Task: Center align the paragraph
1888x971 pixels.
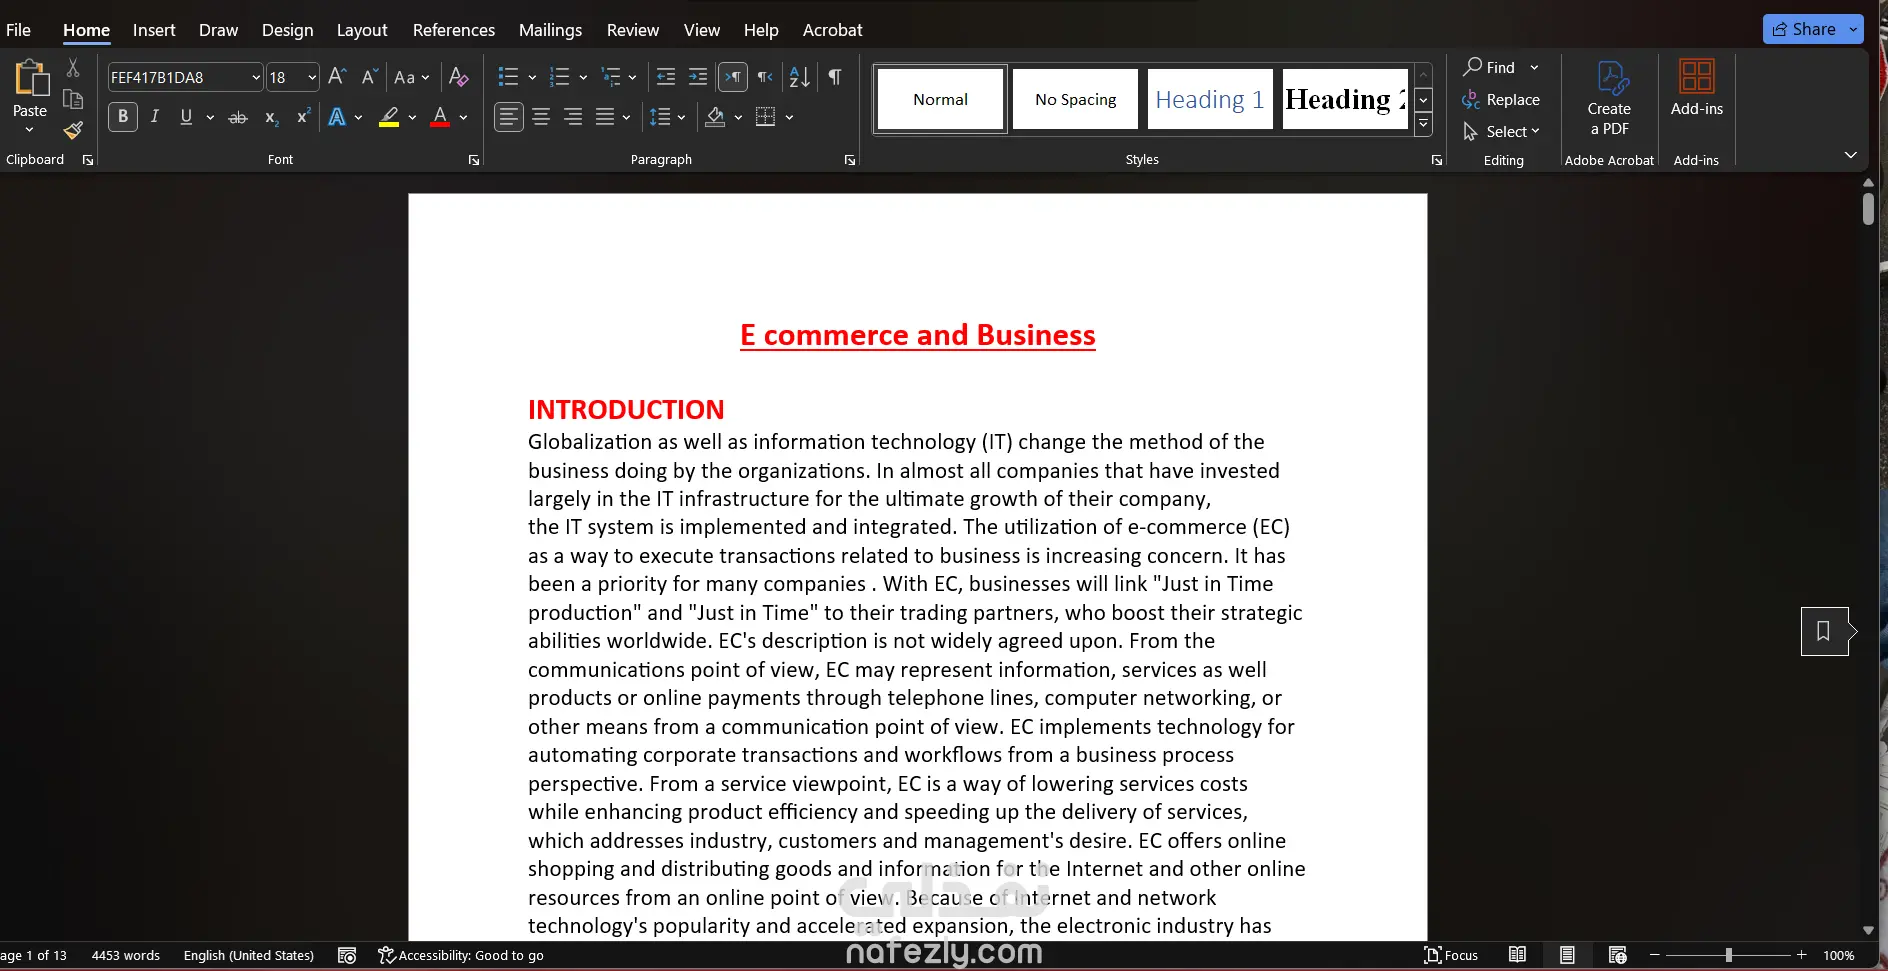Action: (x=541, y=117)
